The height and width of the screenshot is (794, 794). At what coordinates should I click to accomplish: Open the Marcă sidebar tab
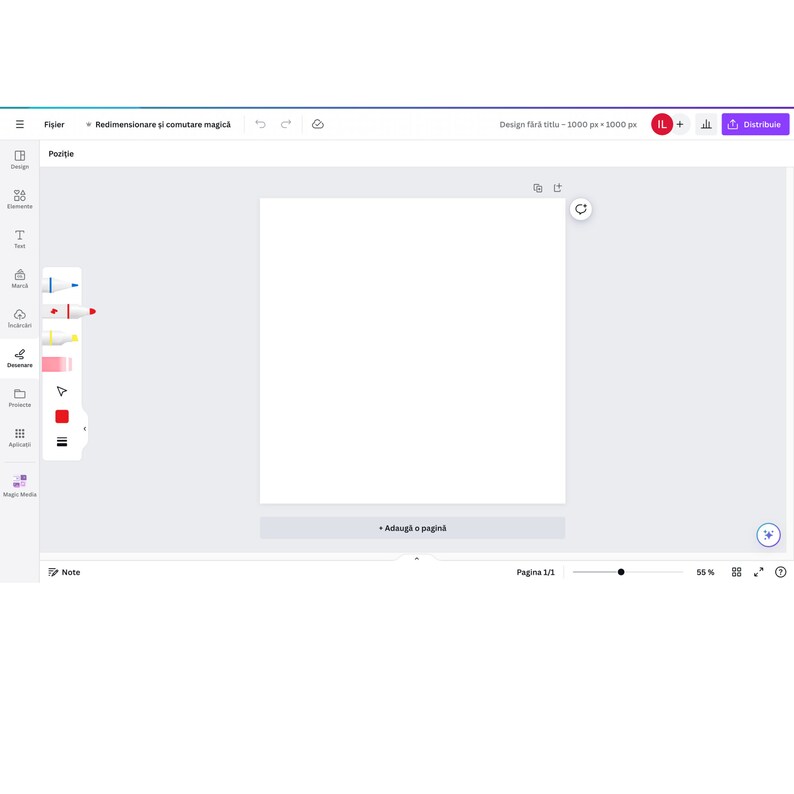[x=20, y=279]
